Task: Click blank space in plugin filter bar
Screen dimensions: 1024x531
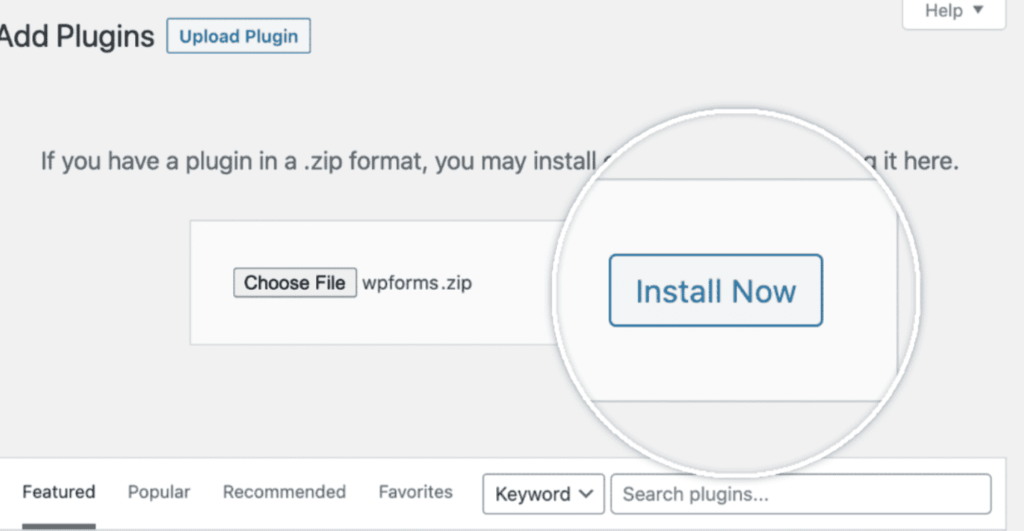Action: [x=466, y=518]
